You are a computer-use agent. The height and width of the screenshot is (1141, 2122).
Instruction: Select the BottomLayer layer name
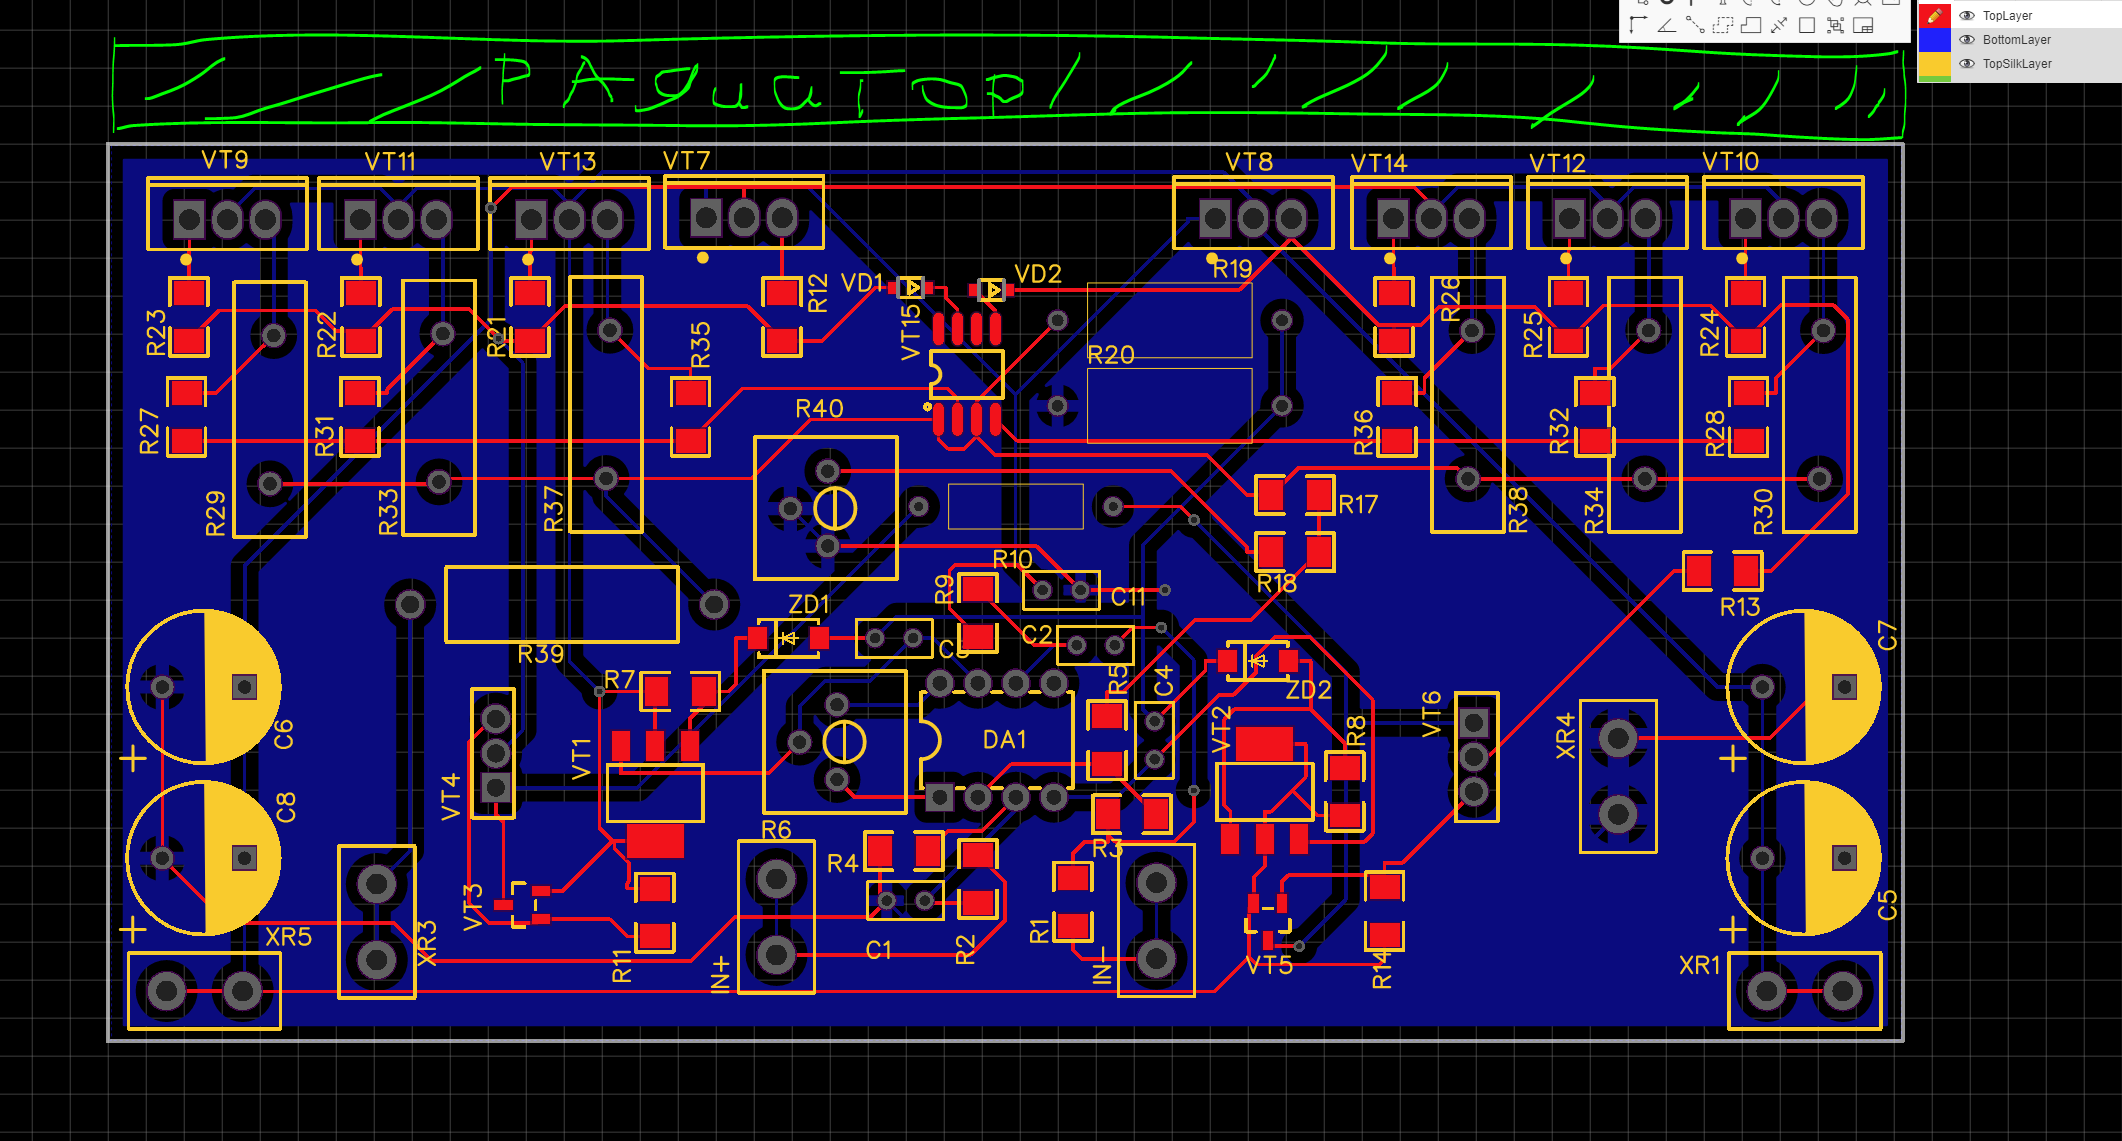tap(2017, 40)
